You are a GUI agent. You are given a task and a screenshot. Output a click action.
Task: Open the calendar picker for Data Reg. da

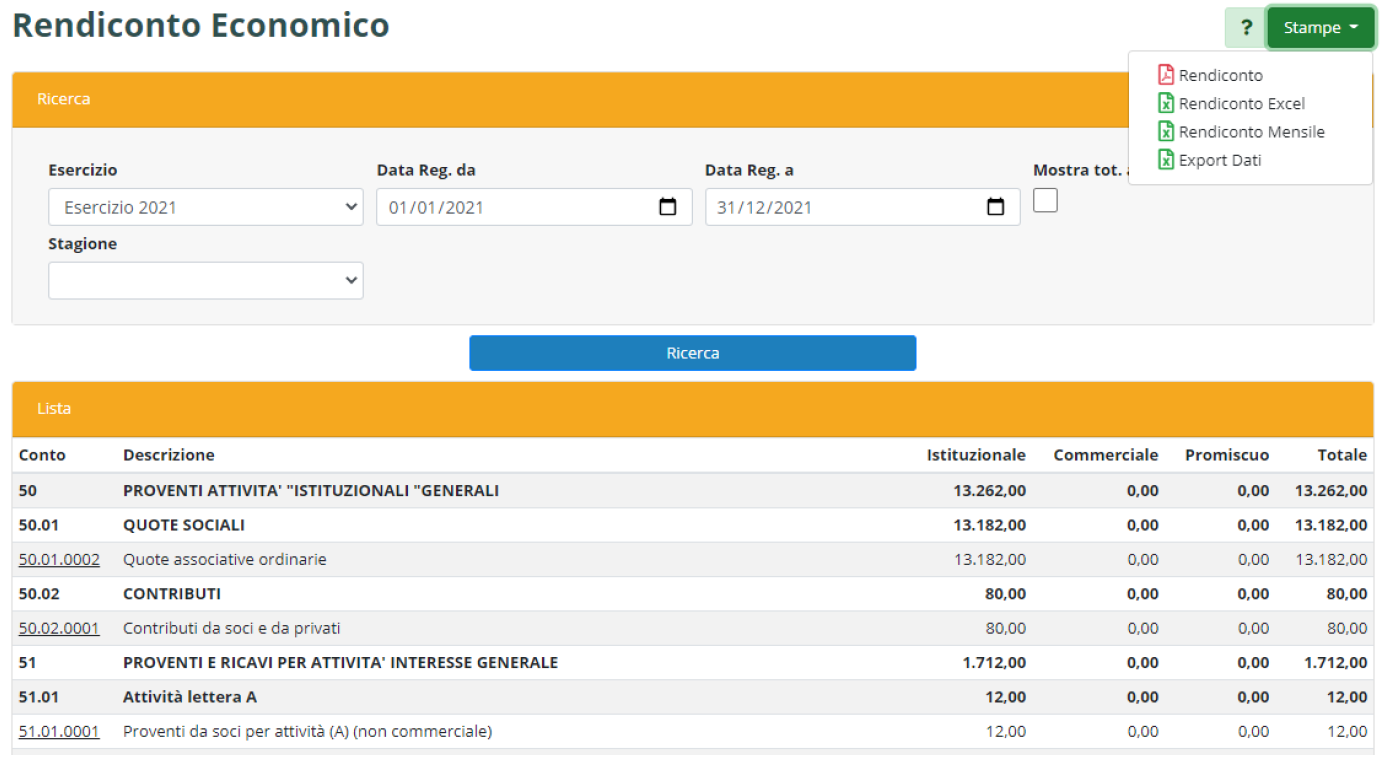[x=668, y=207]
